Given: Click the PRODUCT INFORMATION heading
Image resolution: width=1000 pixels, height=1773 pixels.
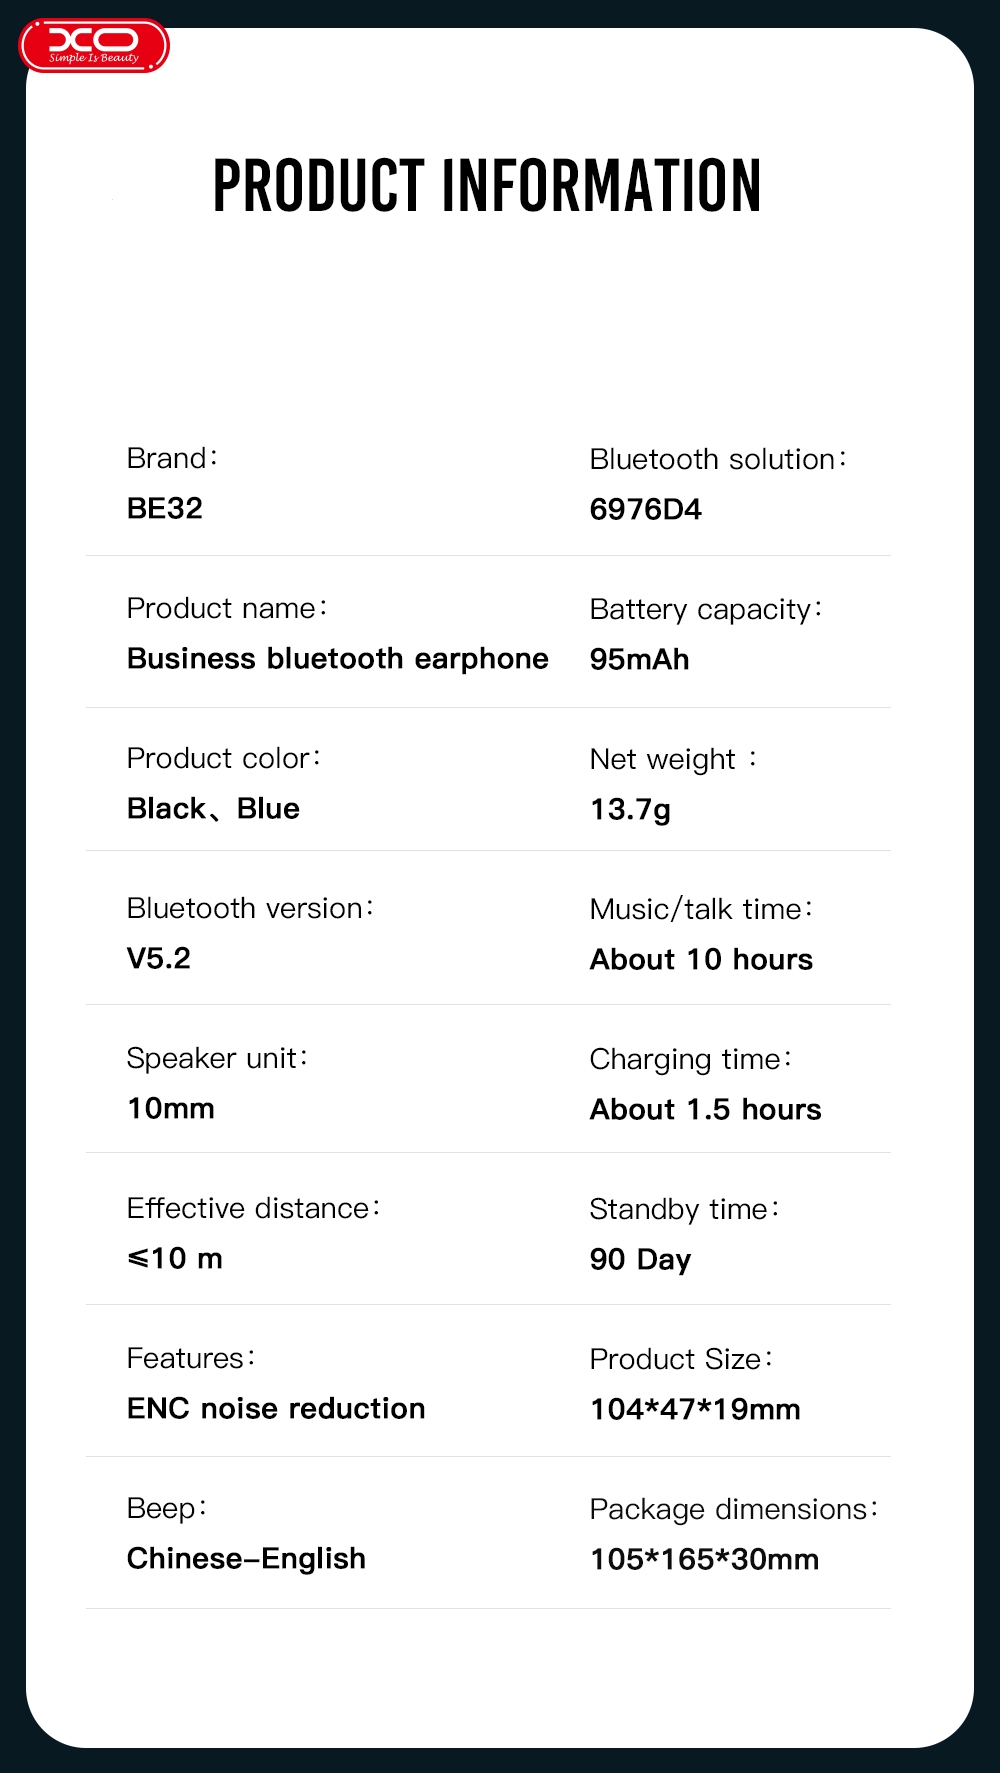Looking at the screenshot, I should [x=487, y=186].
